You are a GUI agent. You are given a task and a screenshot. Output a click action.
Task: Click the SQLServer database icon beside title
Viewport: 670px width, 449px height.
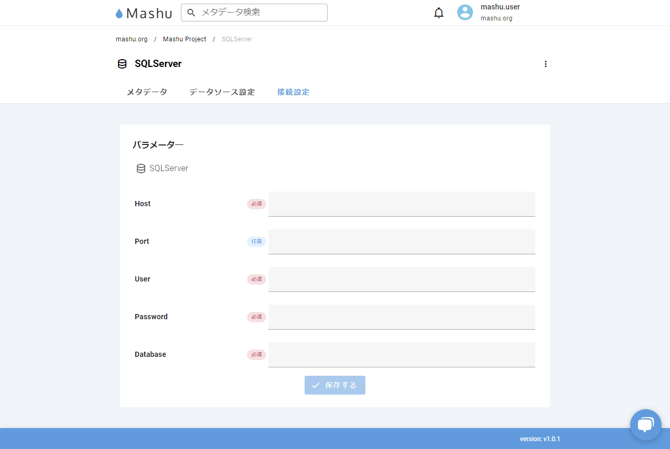[122, 64]
